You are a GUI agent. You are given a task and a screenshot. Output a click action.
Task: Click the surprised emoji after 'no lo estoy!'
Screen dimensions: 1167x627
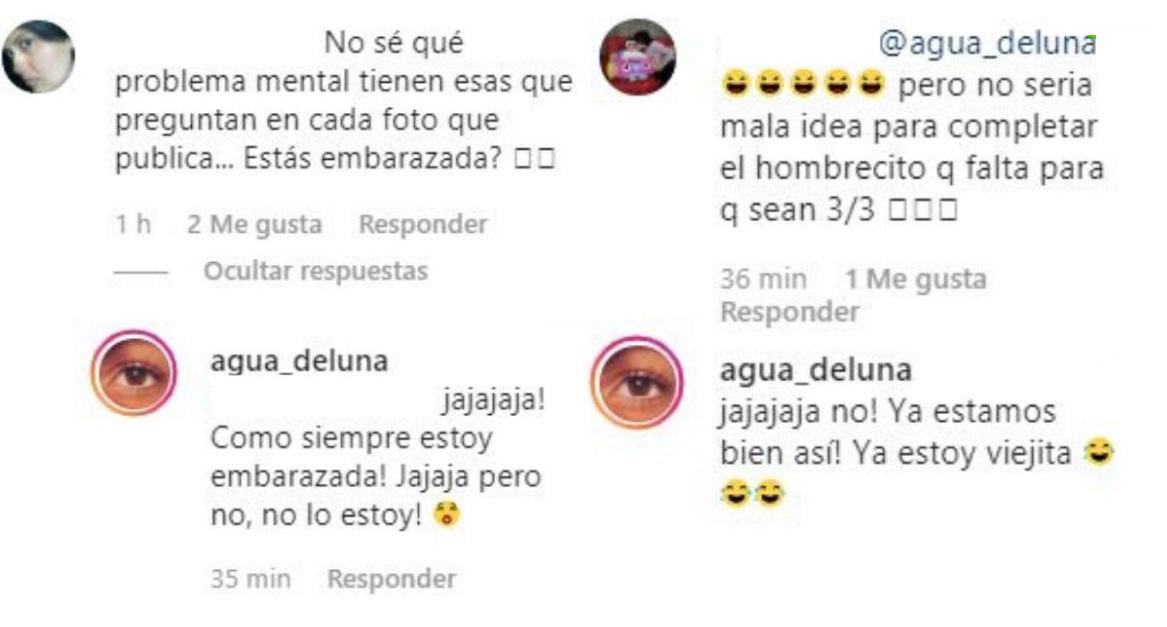pyautogui.click(x=447, y=514)
